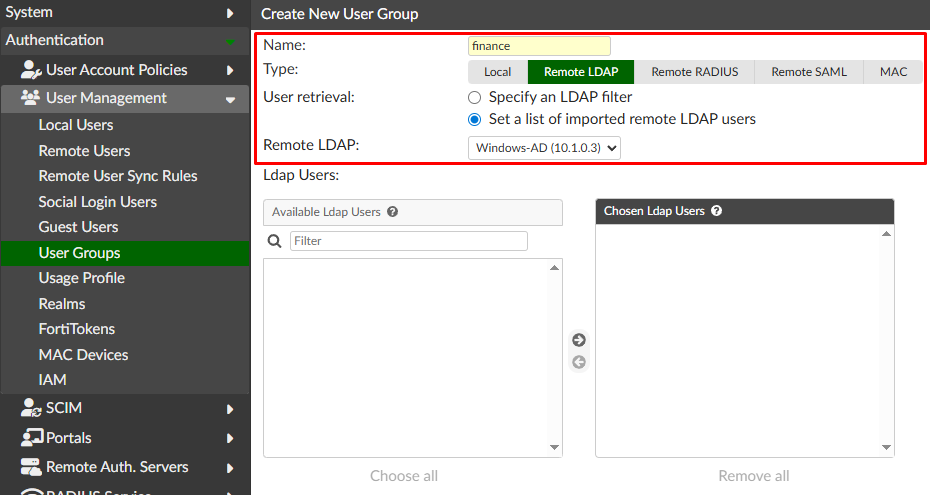The image size is (930, 495).
Task: Click the left arrow remove-user icon
Action: point(579,362)
